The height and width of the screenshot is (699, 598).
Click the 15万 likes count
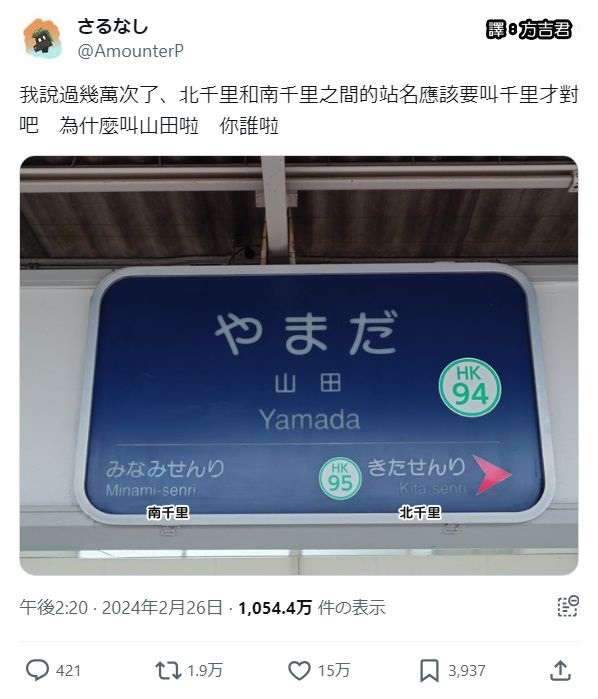point(334,670)
